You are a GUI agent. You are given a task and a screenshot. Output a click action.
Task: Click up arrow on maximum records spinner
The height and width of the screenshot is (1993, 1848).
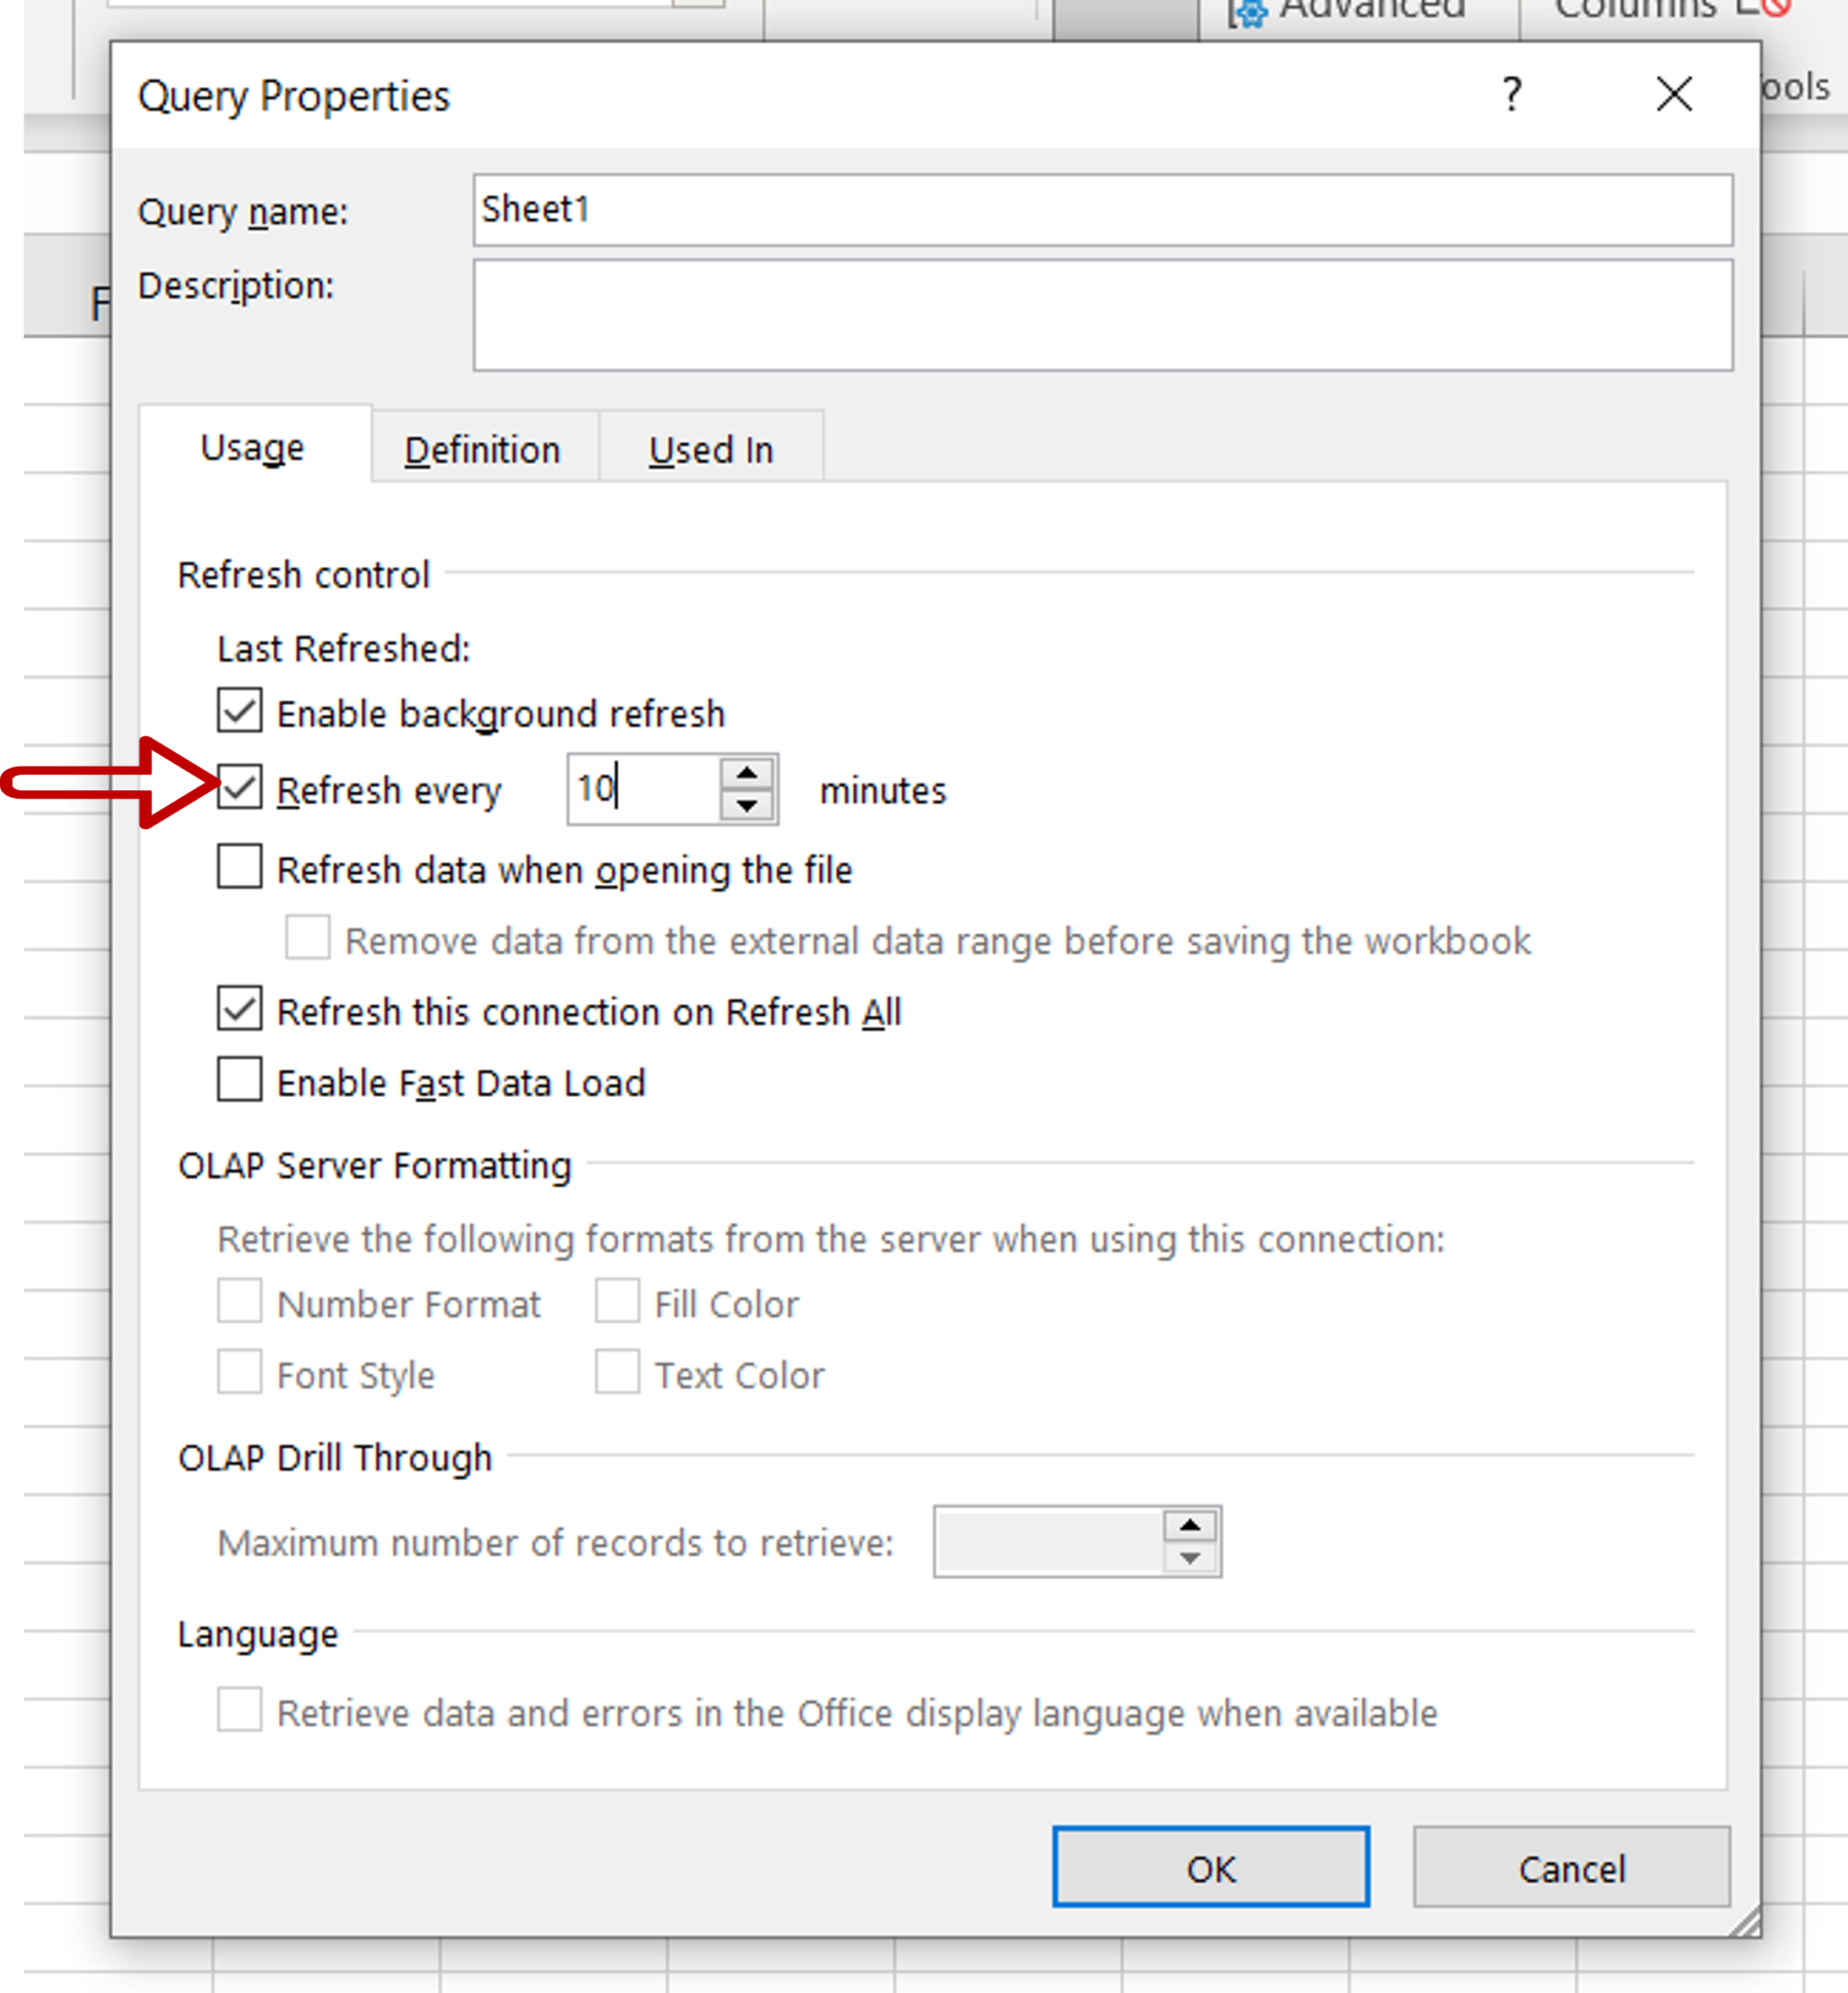pos(1189,1526)
